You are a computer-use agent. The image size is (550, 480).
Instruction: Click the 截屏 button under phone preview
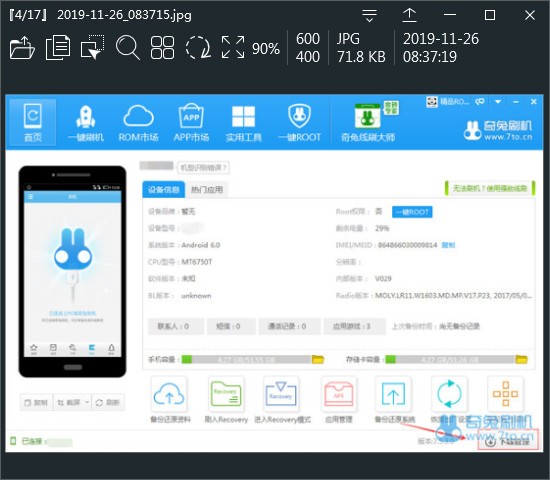click(x=69, y=402)
